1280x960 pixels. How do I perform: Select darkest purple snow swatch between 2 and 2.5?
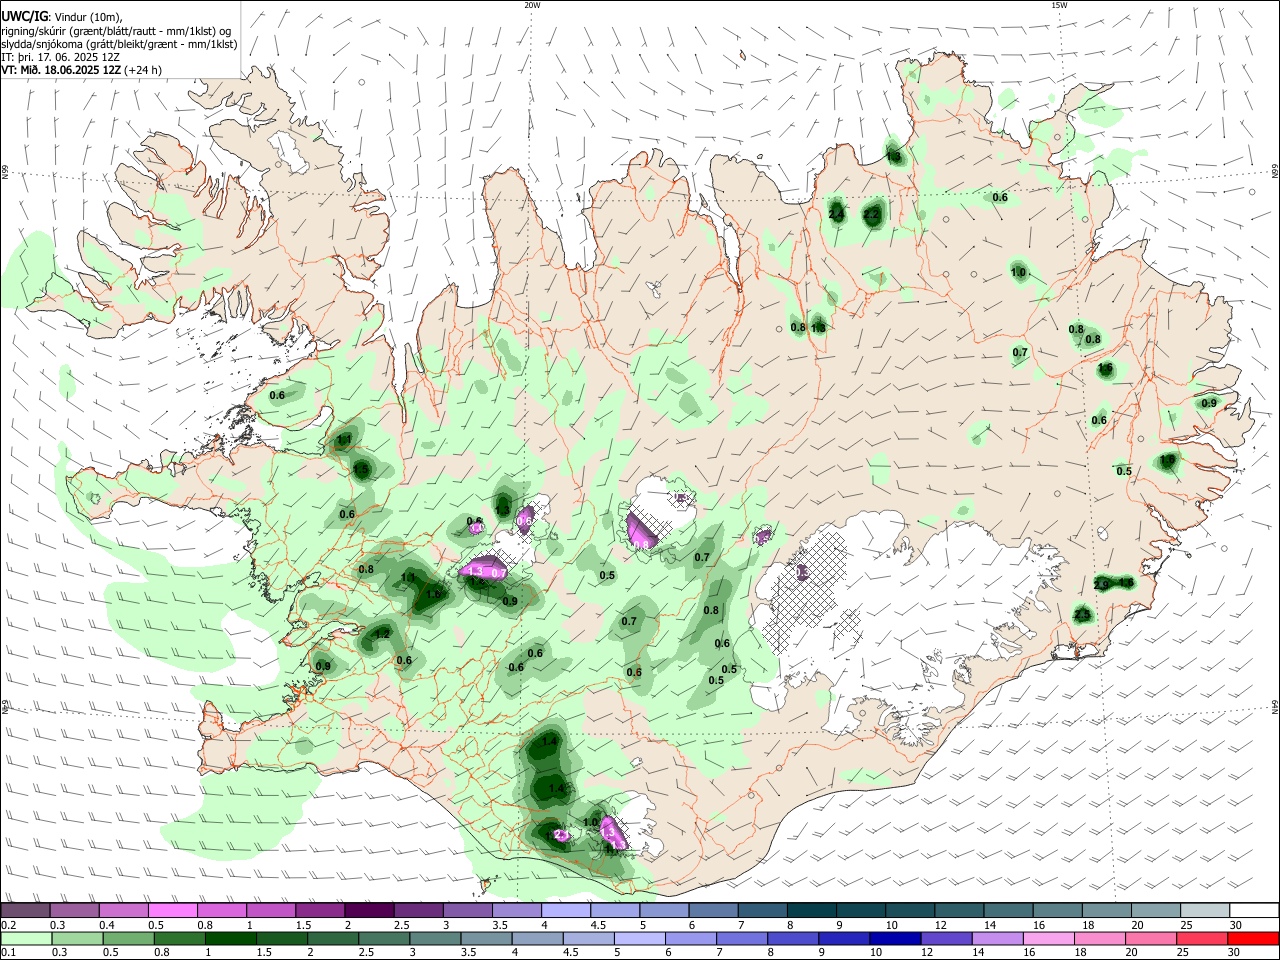click(369, 910)
